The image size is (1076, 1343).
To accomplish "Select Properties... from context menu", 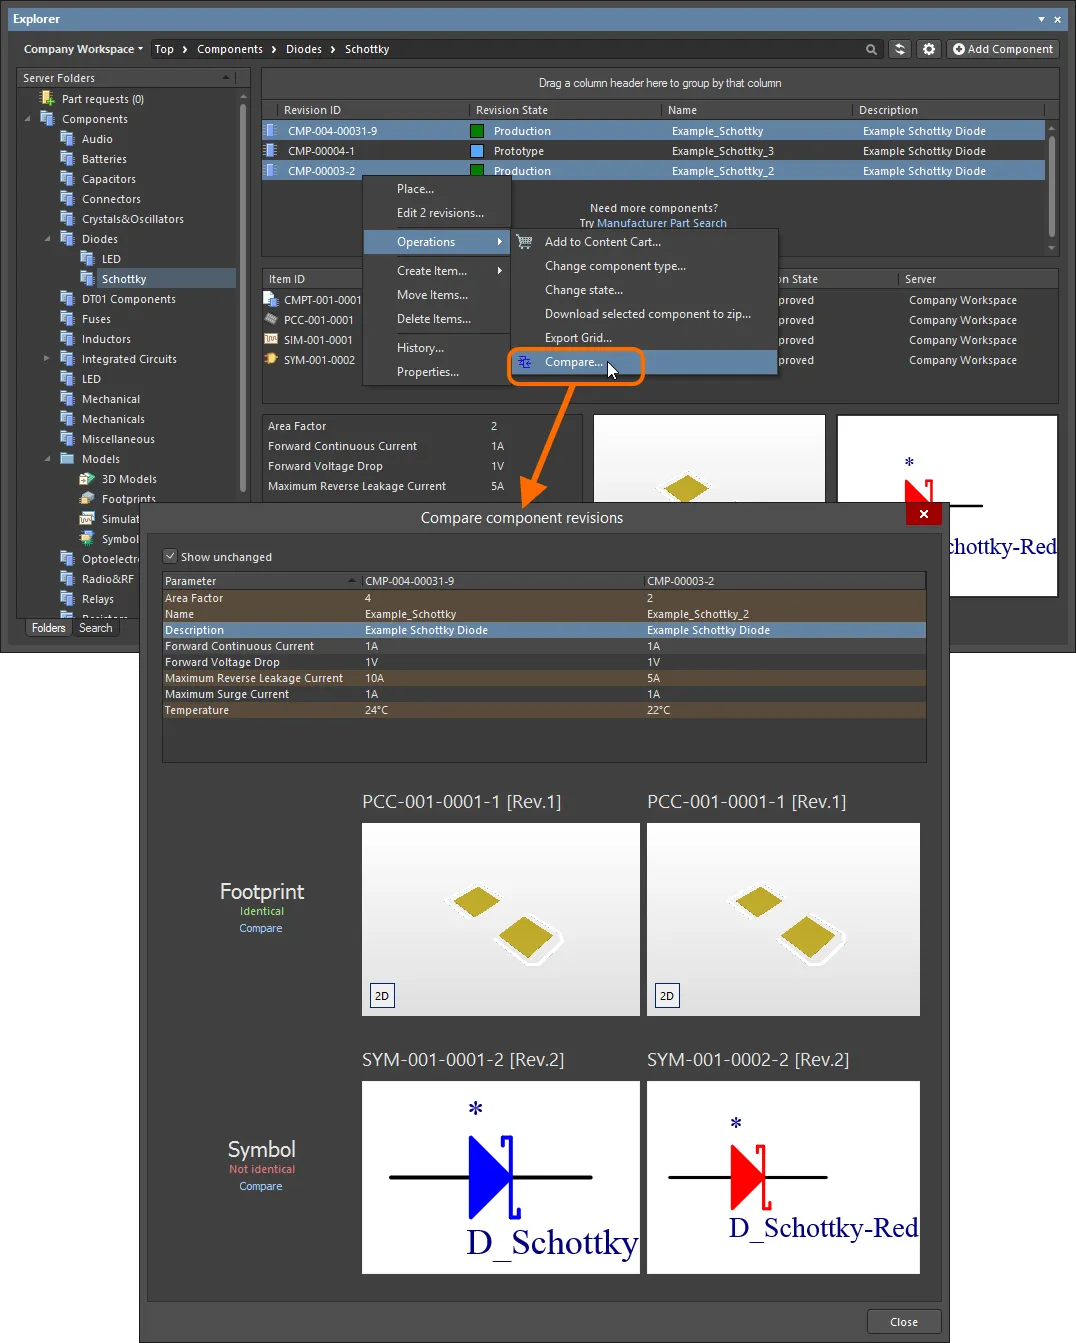I will [437, 372].
